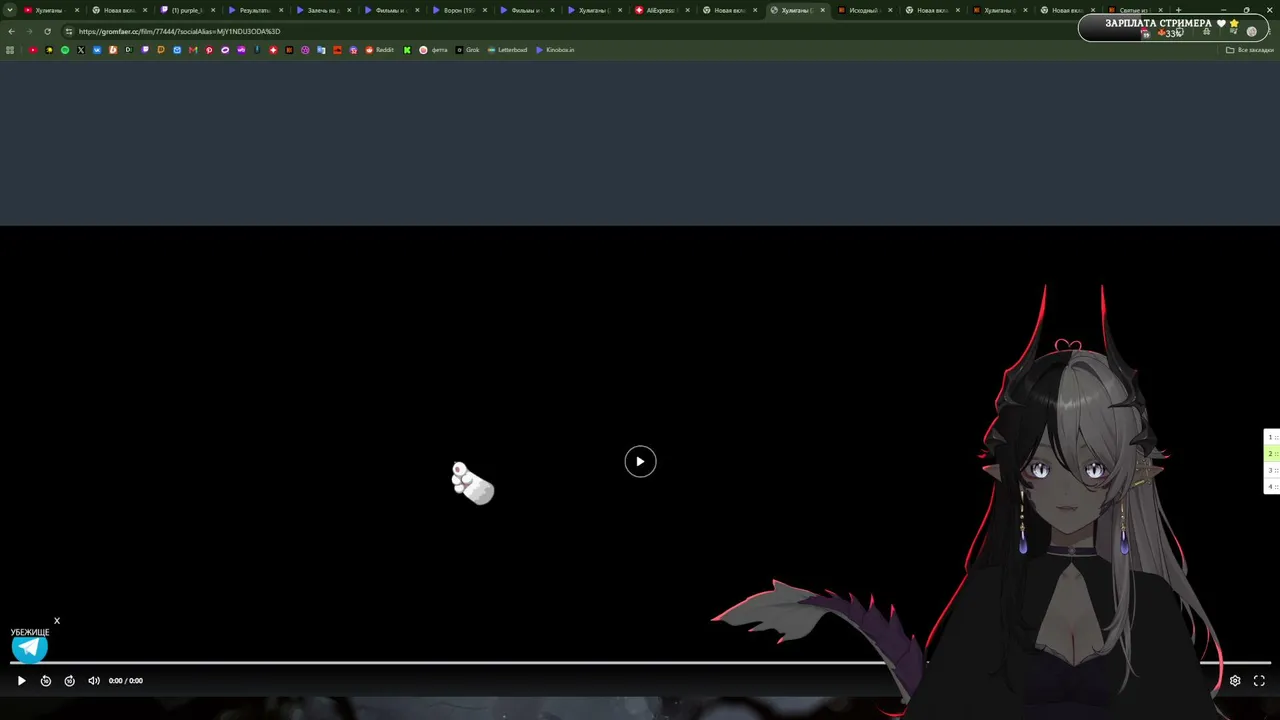Open the фетта bookmark
The image size is (1280, 720).
(x=434, y=50)
